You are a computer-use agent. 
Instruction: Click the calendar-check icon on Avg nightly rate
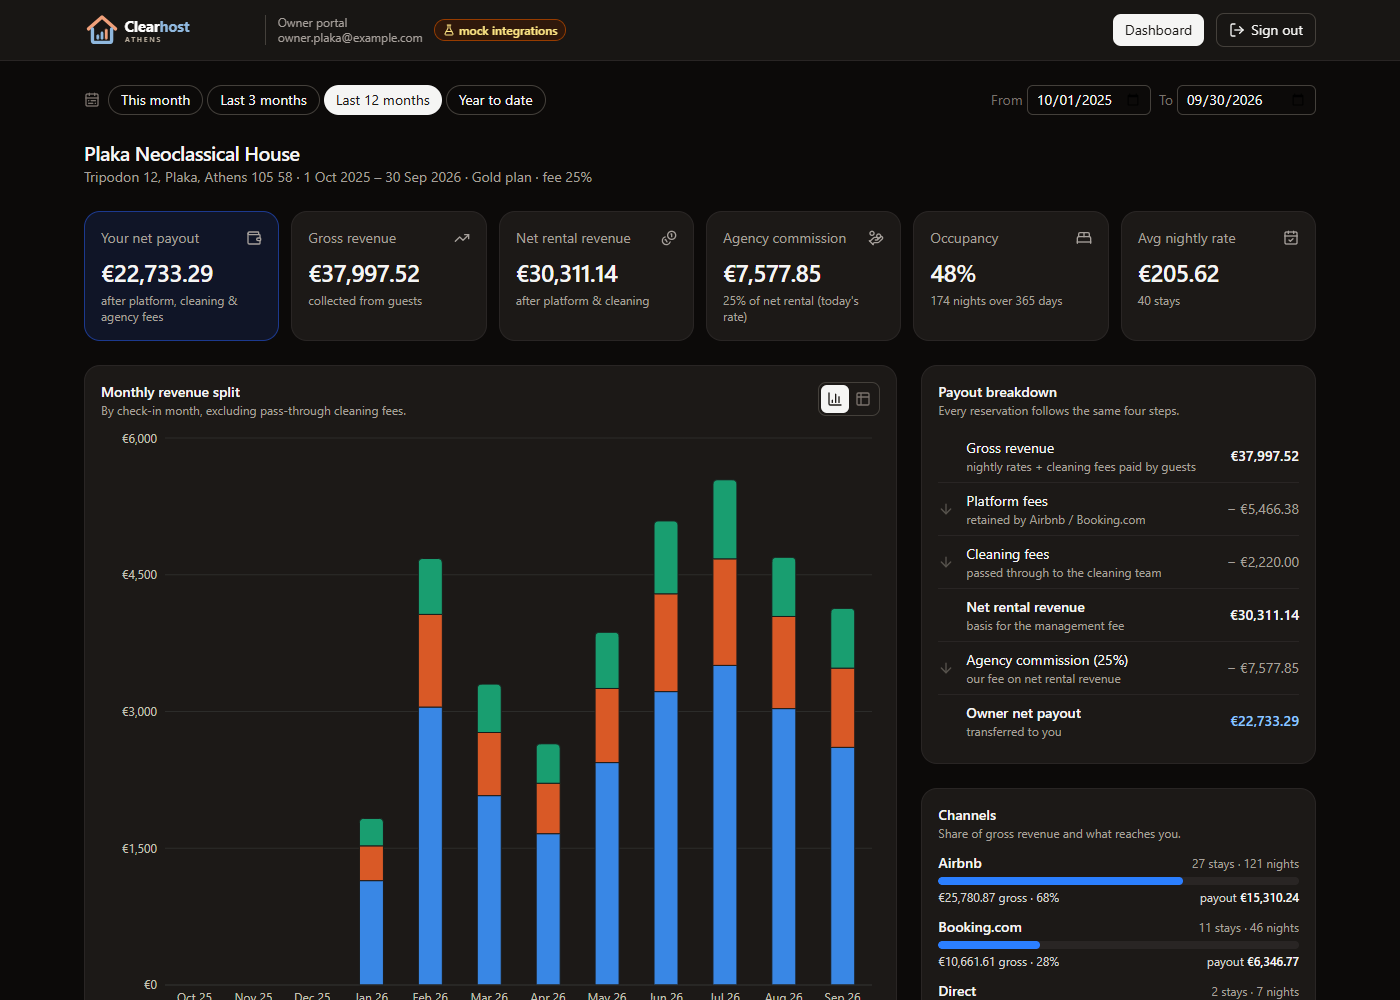click(x=1291, y=238)
